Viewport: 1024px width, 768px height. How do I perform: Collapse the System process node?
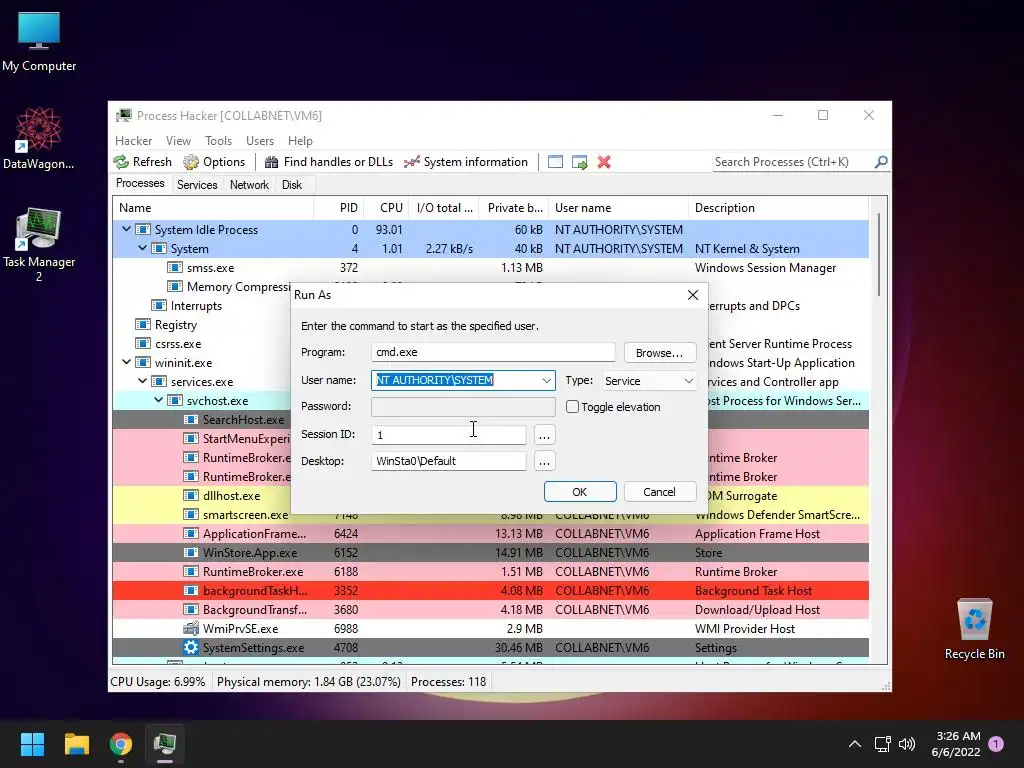(142, 248)
